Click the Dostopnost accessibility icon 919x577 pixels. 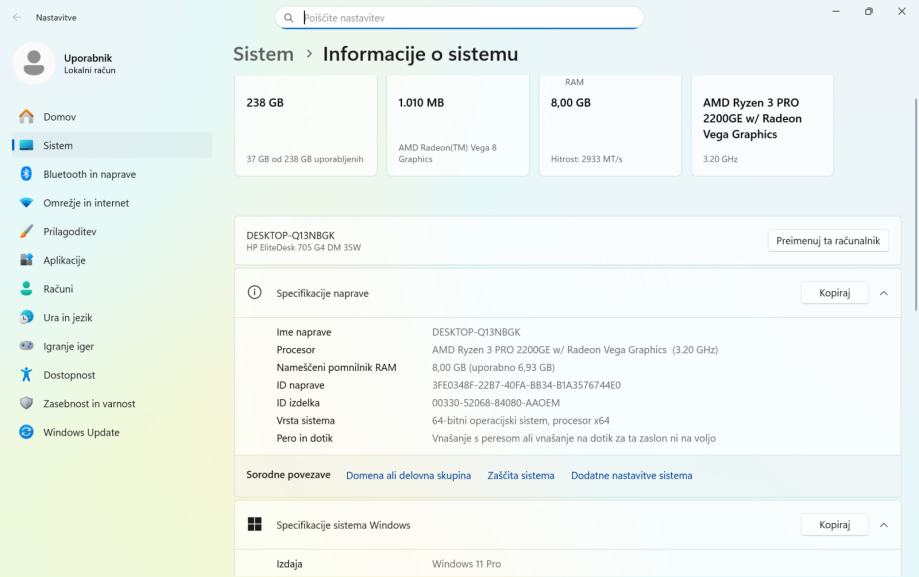[x=27, y=375]
